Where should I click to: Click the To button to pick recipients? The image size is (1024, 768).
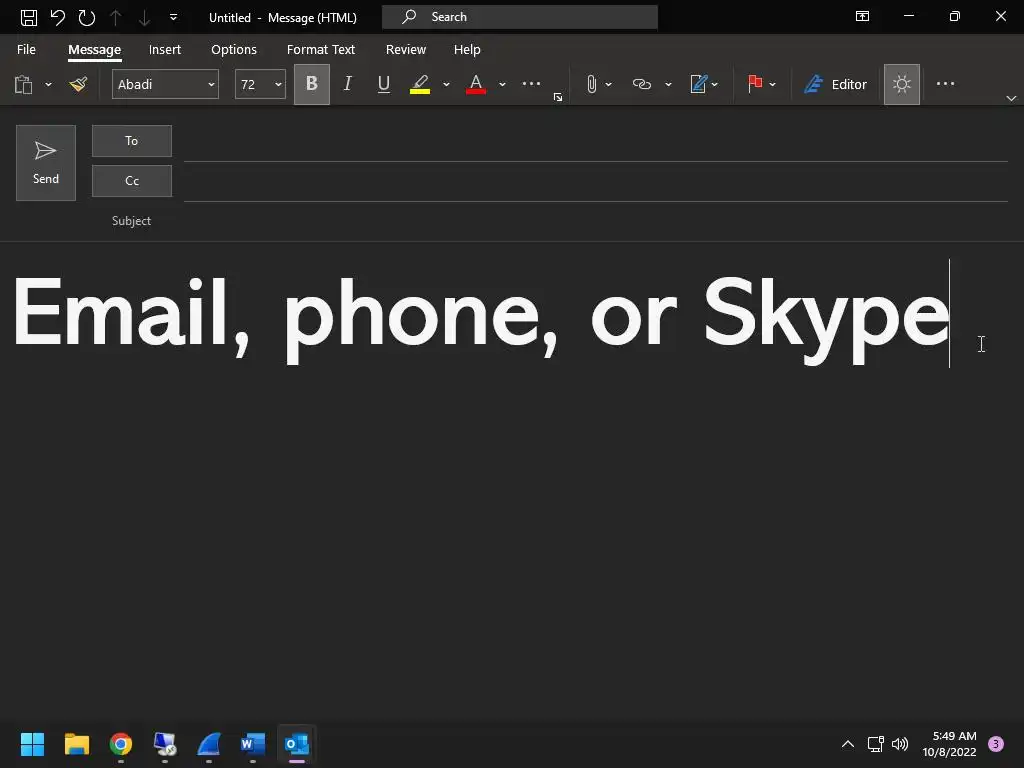(132, 141)
